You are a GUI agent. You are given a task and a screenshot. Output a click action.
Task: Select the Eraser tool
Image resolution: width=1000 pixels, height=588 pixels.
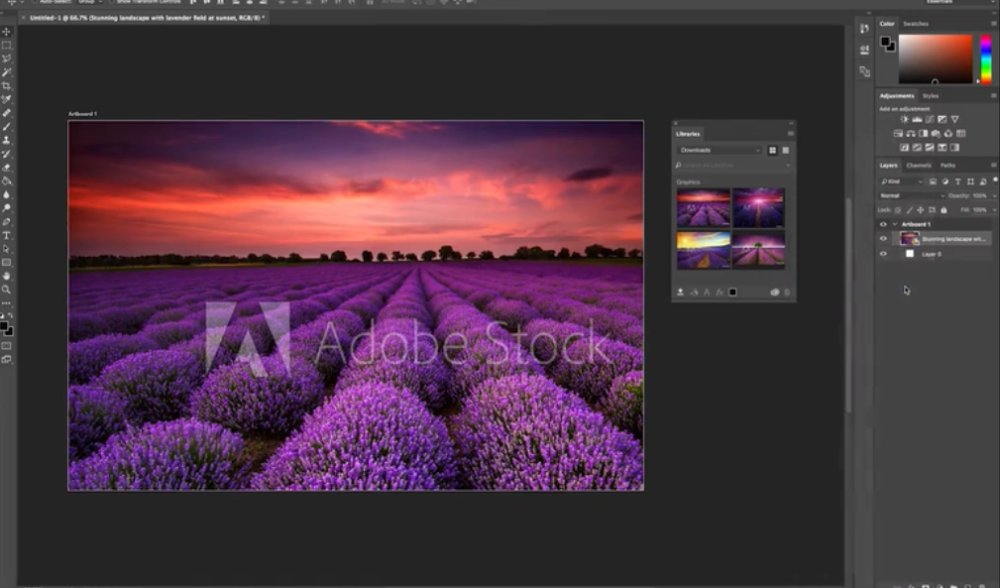(6, 167)
